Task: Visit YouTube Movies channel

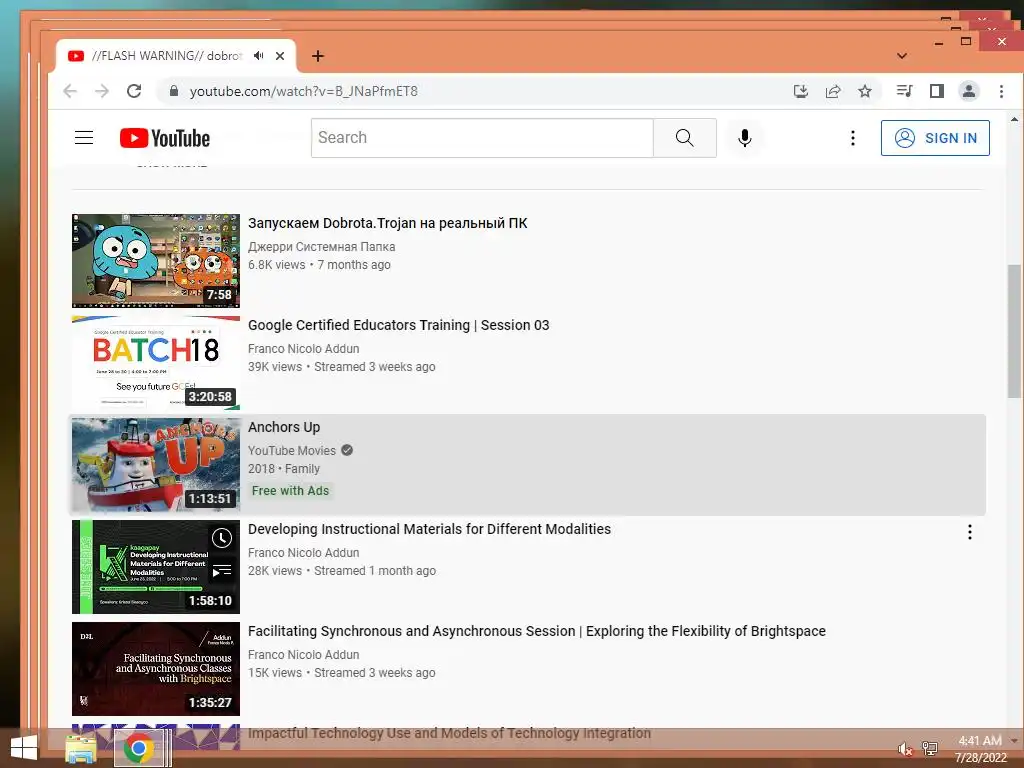Action: point(292,451)
